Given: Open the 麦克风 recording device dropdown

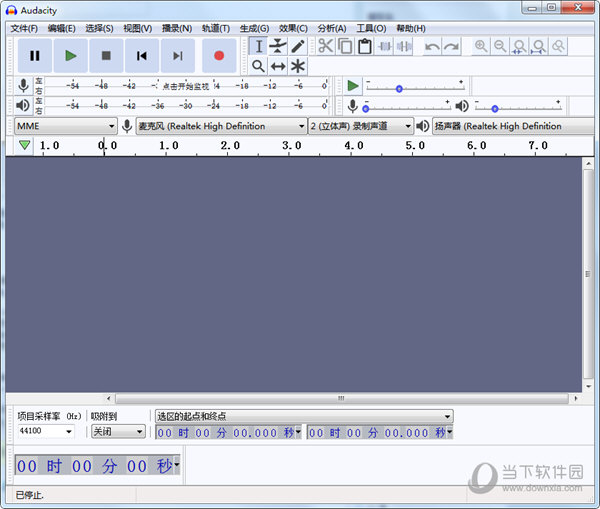Looking at the screenshot, I should 221,126.
